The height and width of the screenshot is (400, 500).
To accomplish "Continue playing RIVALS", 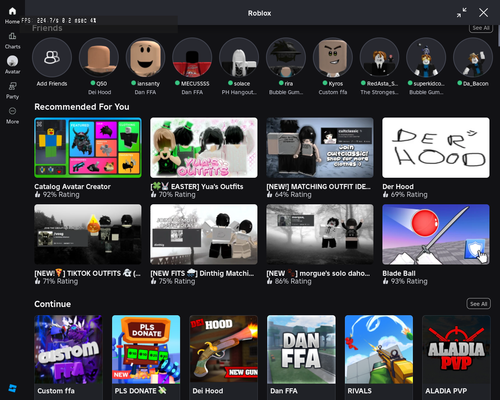I will [379, 349].
